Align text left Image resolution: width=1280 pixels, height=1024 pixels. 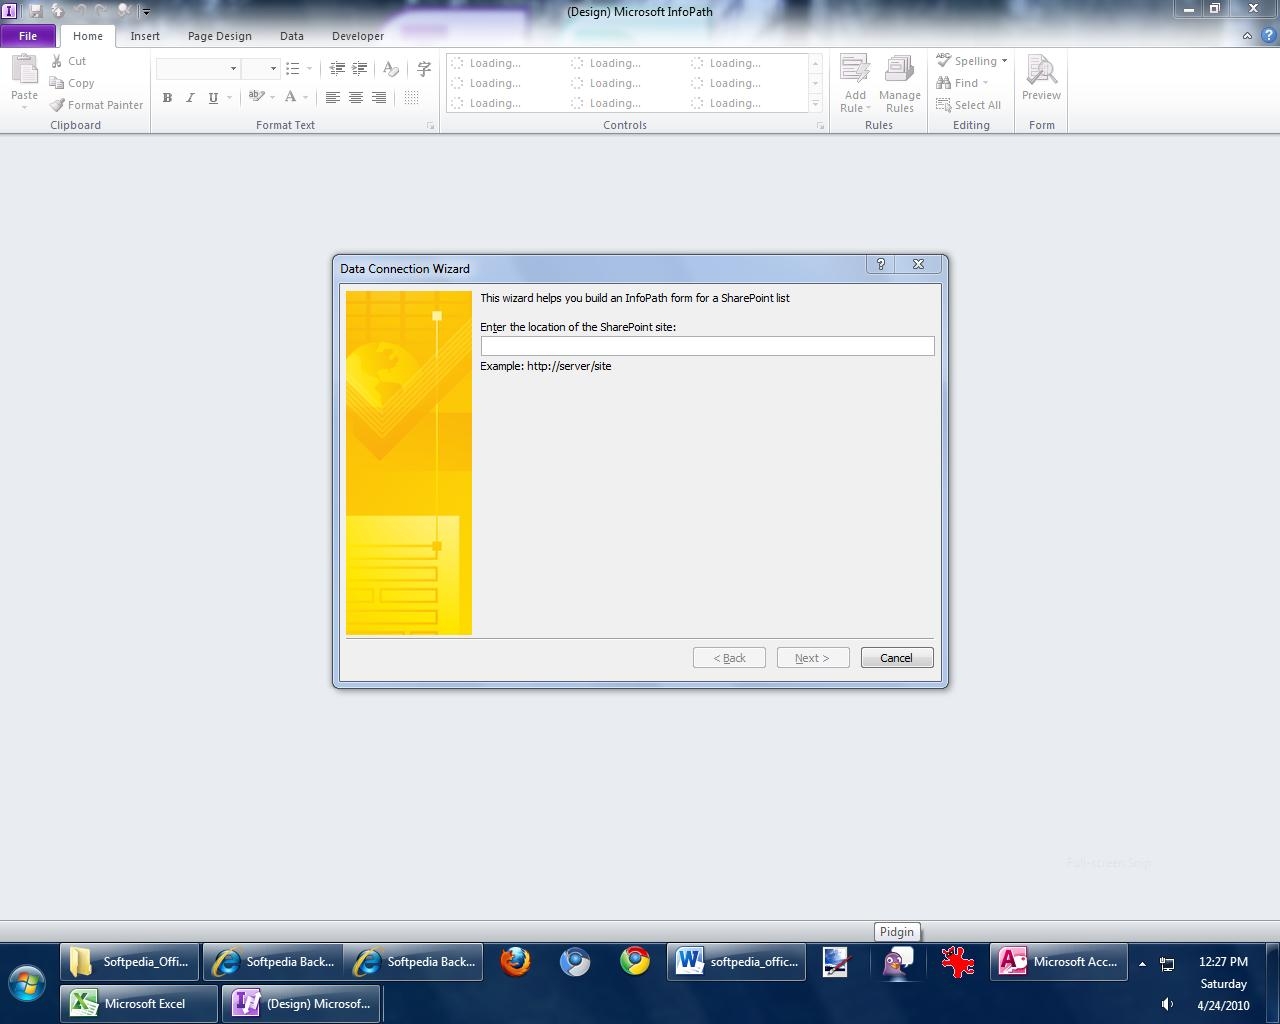[333, 97]
